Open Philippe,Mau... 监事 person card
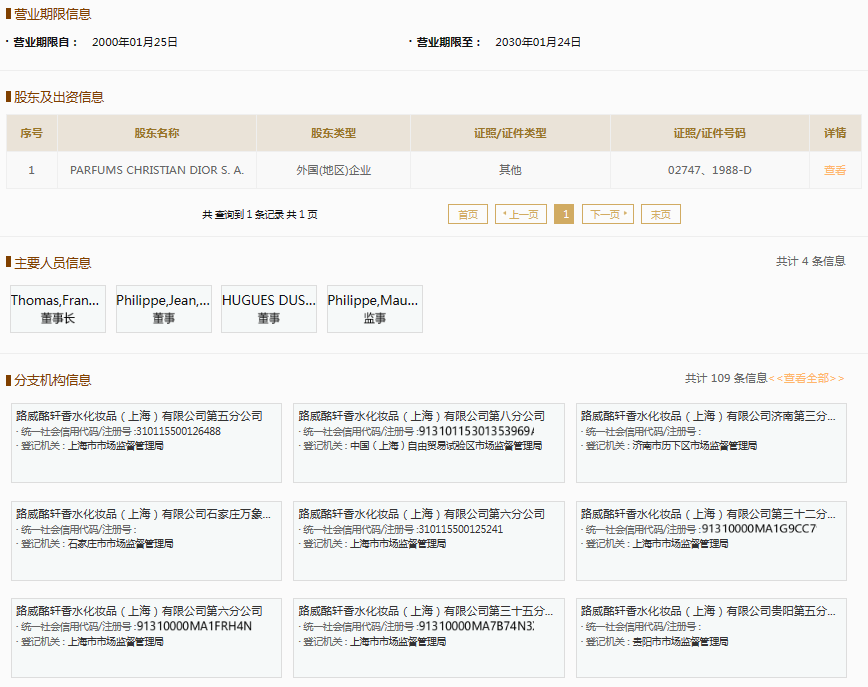This screenshot has height=687, width=868. [x=374, y=309]
